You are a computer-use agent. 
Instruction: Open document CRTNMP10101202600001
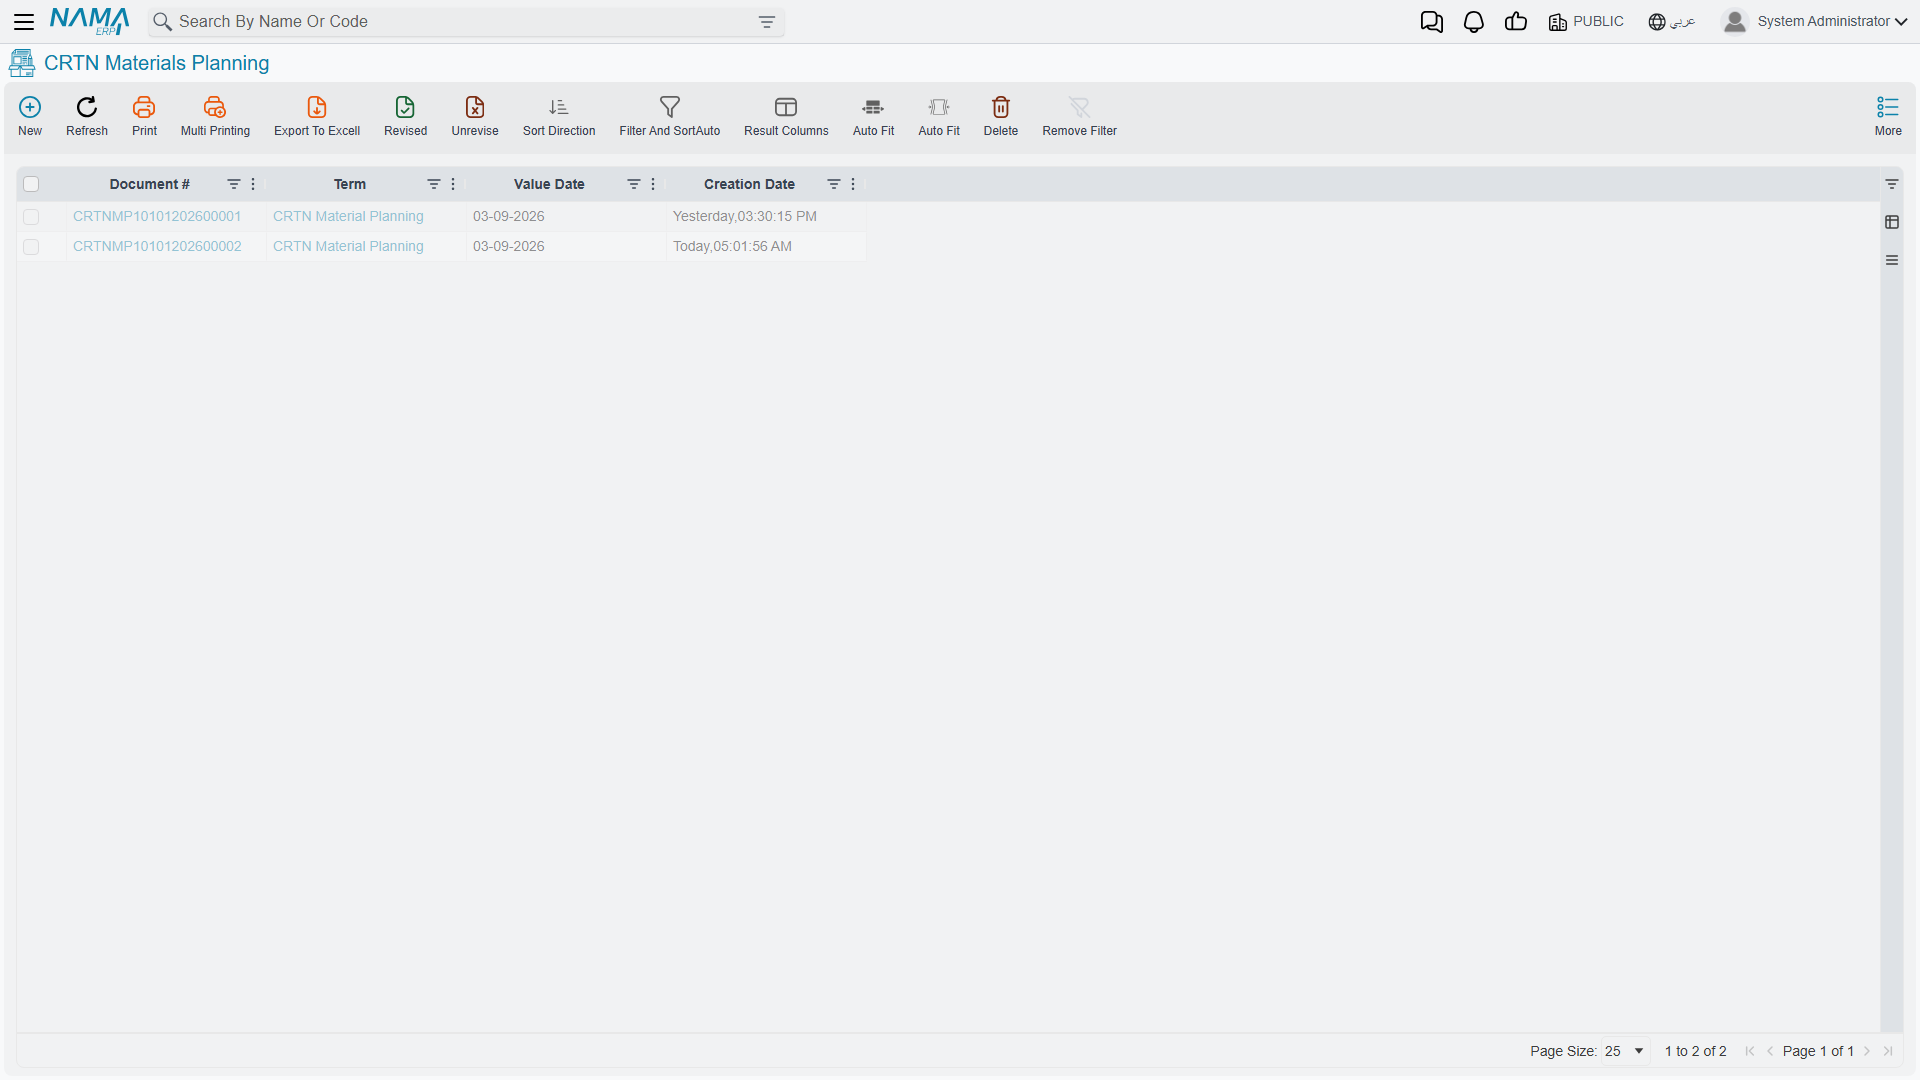[x=157, y=216]
